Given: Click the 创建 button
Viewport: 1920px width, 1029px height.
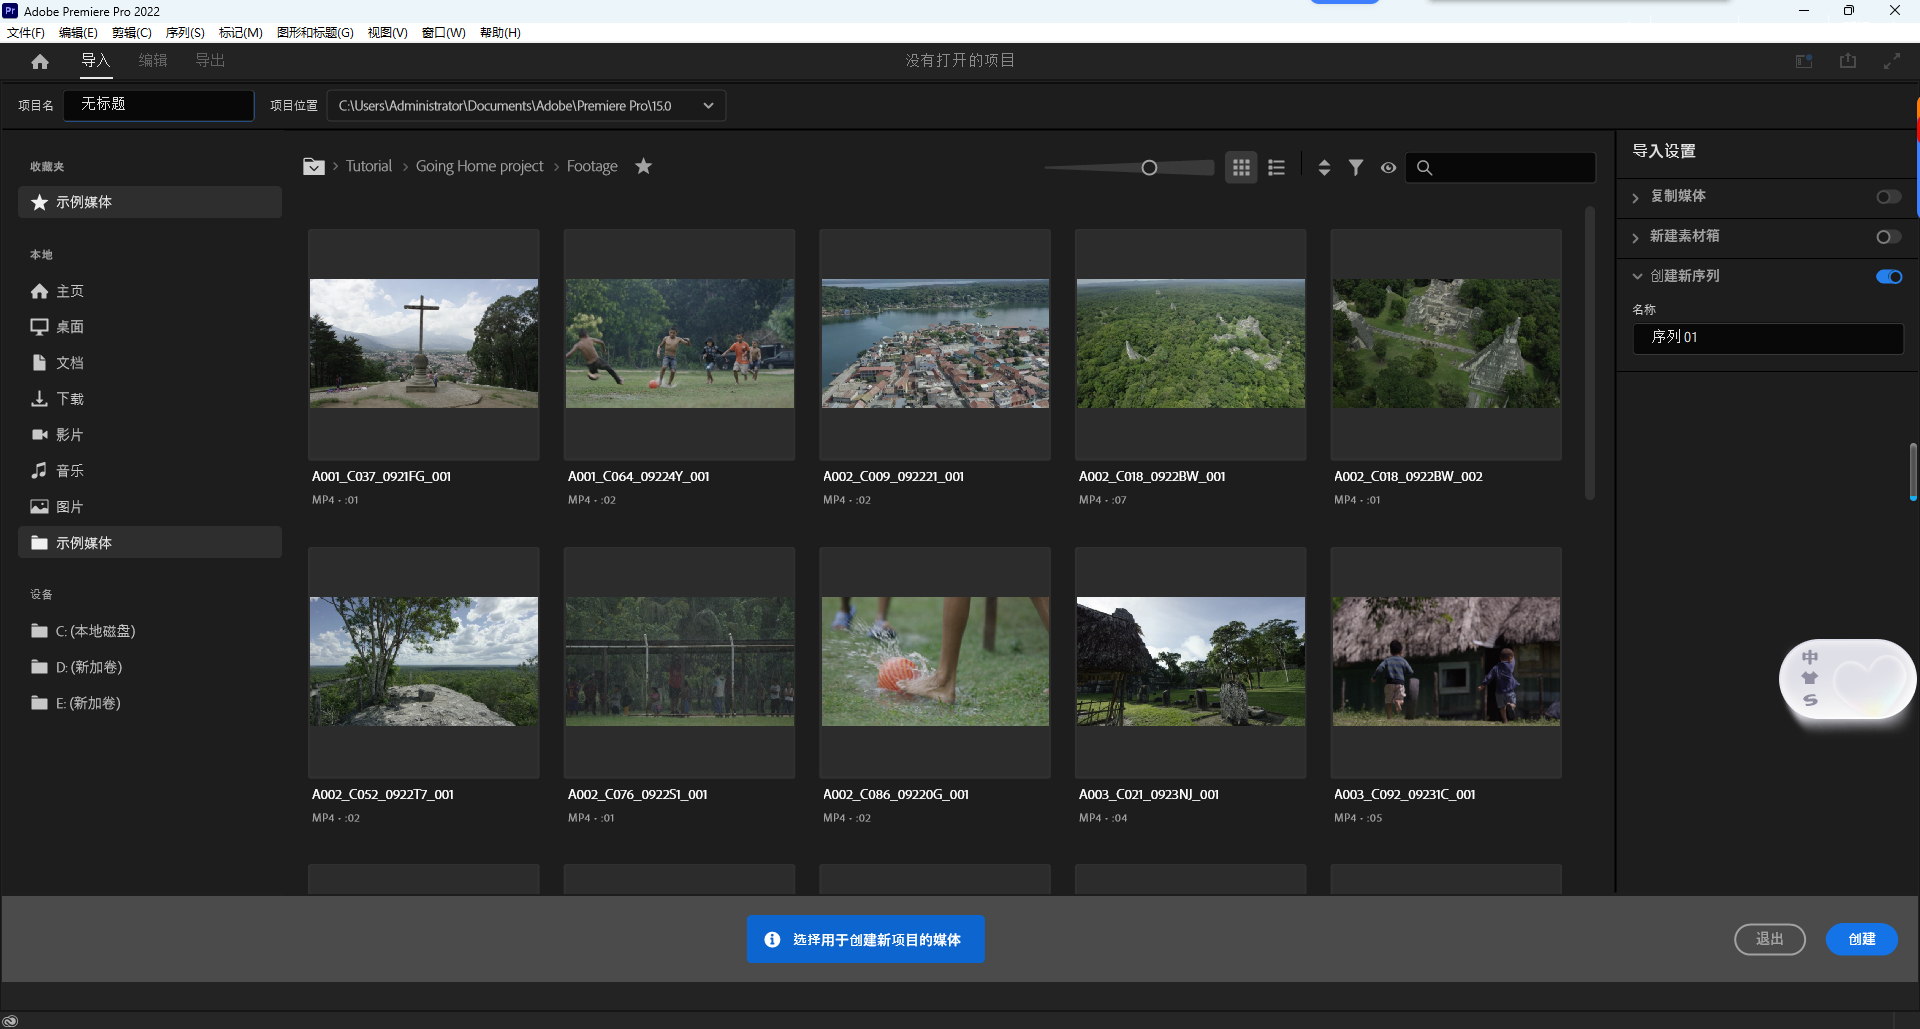Looking at the screenshot, I should click(1861, 939).
